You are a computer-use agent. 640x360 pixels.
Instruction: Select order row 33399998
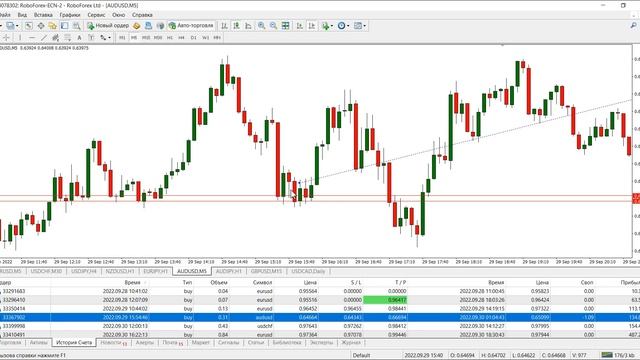(320, 326)
